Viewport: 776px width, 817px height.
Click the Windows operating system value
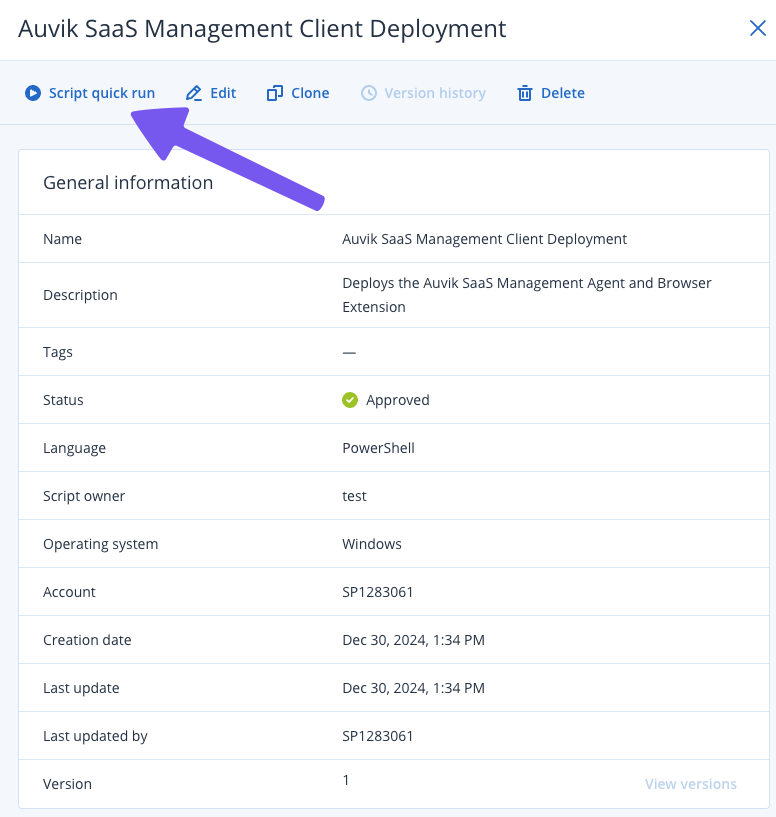click(372, 544)
